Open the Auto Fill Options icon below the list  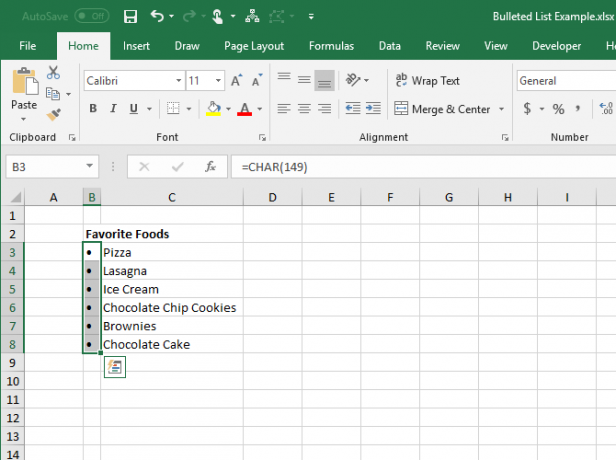point(115,367)
